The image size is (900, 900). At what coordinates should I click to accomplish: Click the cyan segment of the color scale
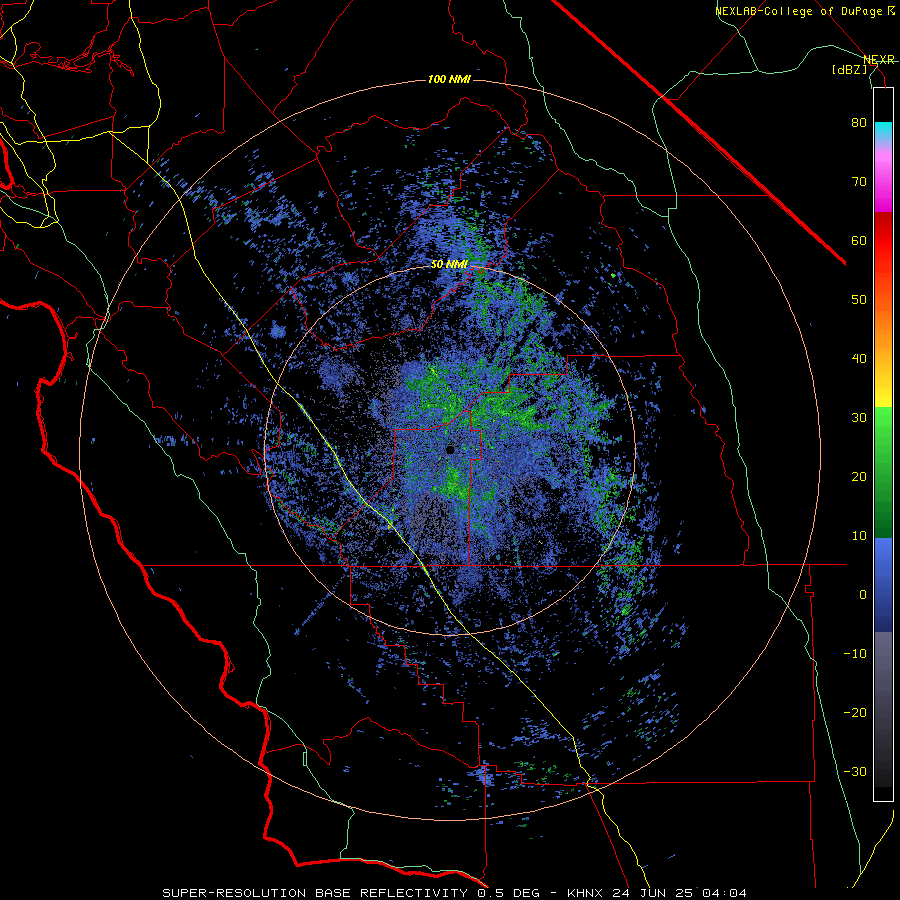(883, 131)
